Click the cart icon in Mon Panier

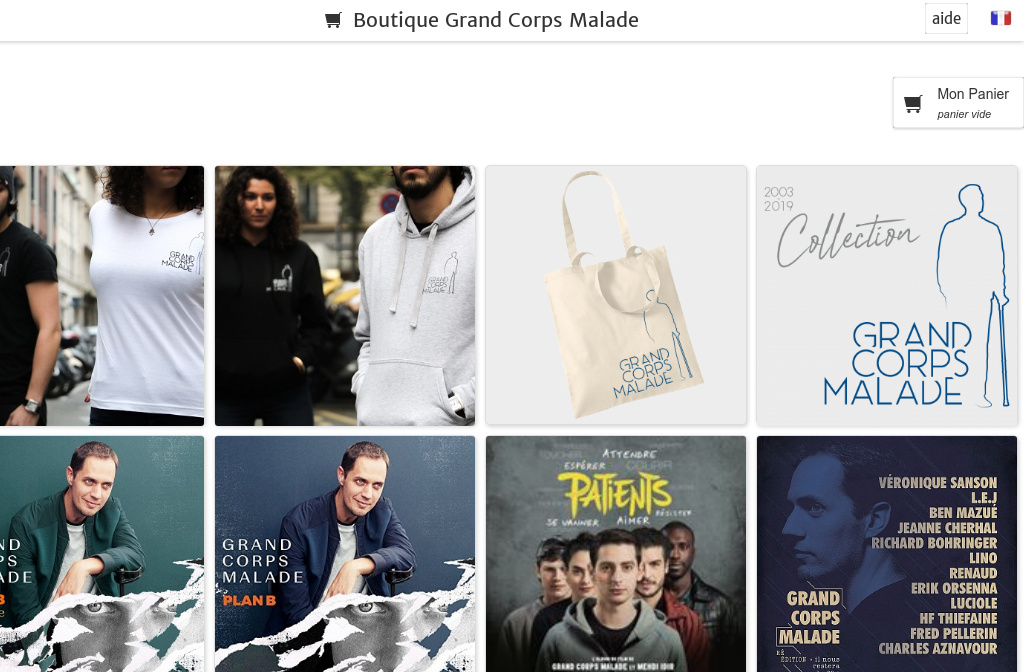click(x=913, y=103)
